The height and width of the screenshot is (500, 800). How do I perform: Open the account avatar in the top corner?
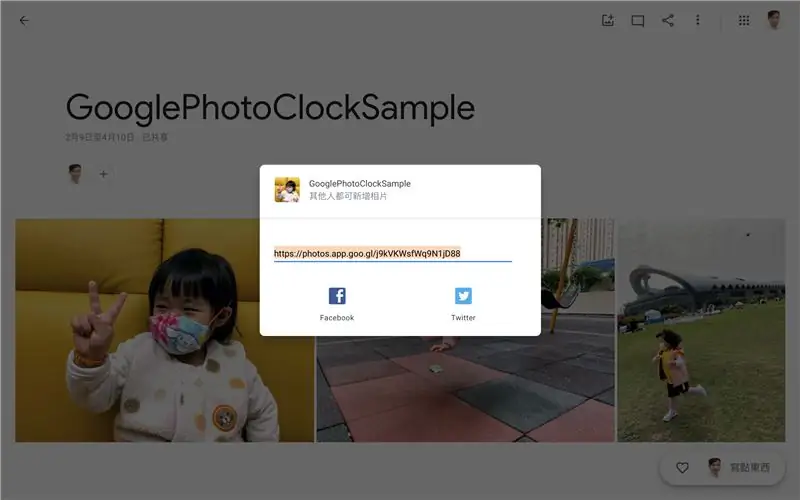click(774, 20)
